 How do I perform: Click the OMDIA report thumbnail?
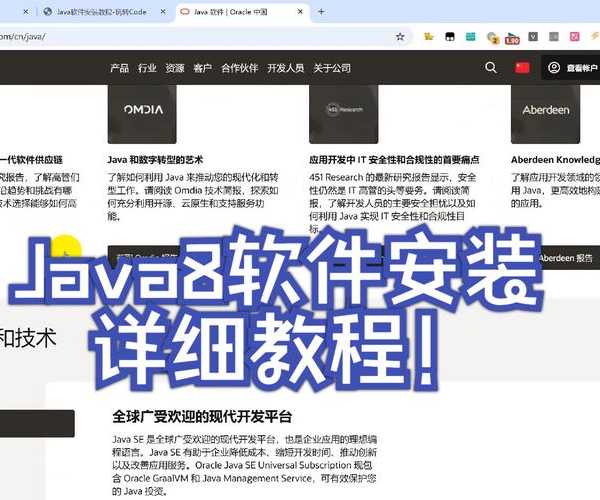(x=142, y=114)
